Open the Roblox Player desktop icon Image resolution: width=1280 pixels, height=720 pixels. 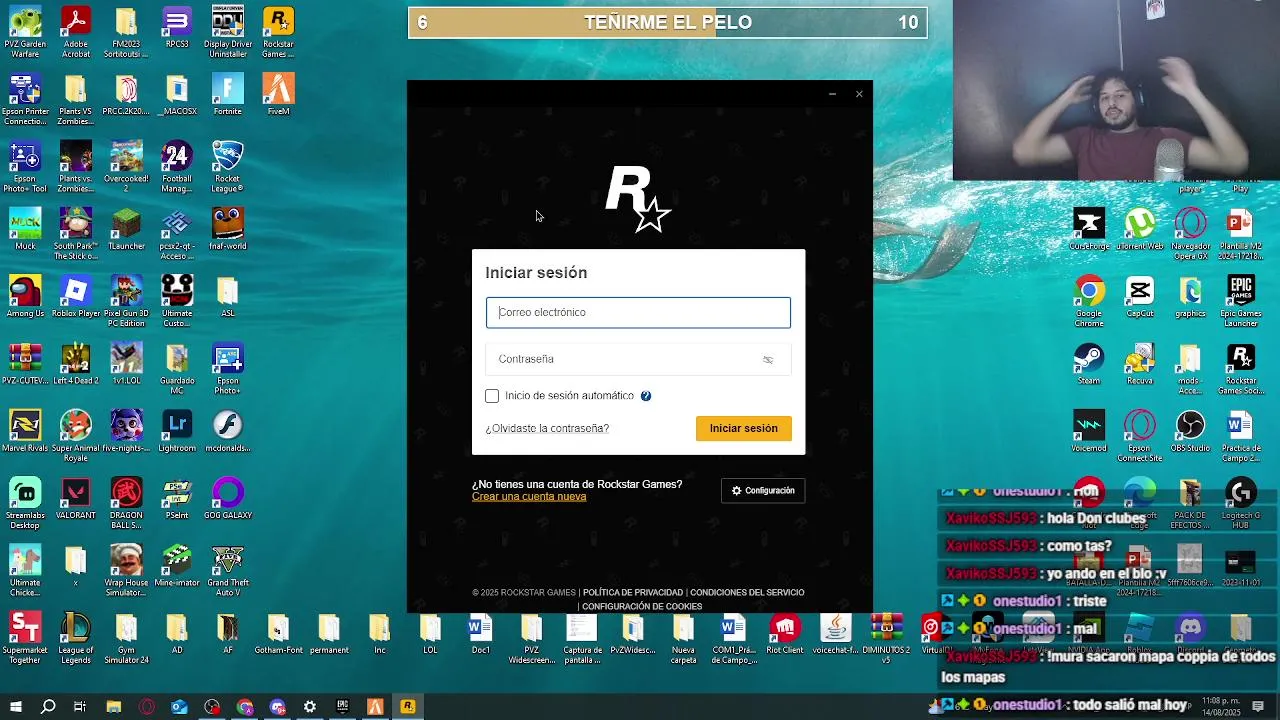click(76, 297)
